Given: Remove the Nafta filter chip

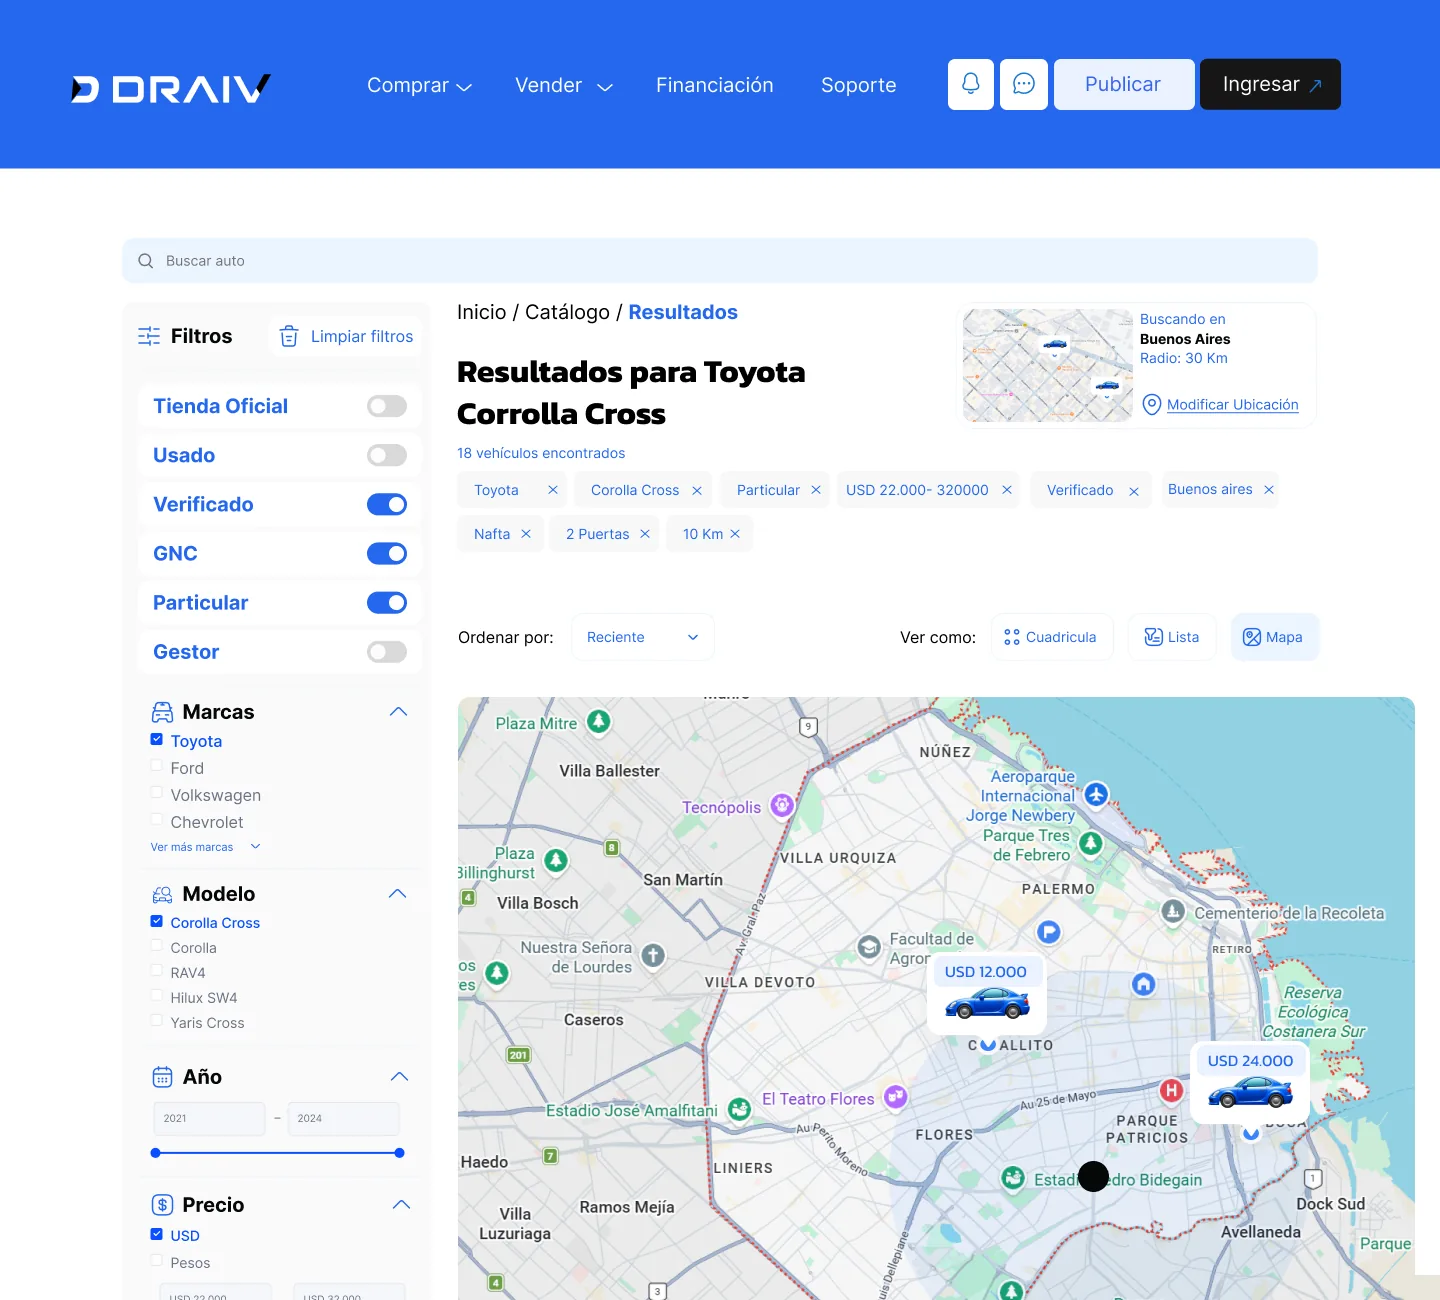Looking at the screenshot, I should pos(526,534).
